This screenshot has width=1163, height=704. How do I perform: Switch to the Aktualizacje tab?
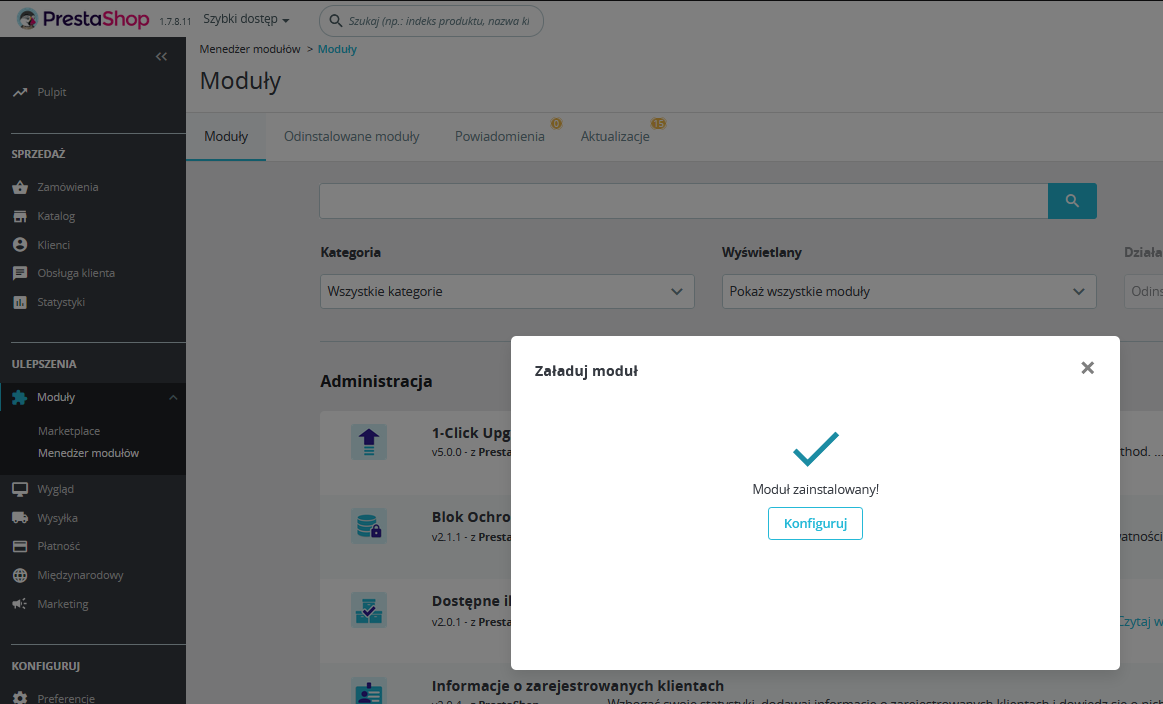pos(615,136)
